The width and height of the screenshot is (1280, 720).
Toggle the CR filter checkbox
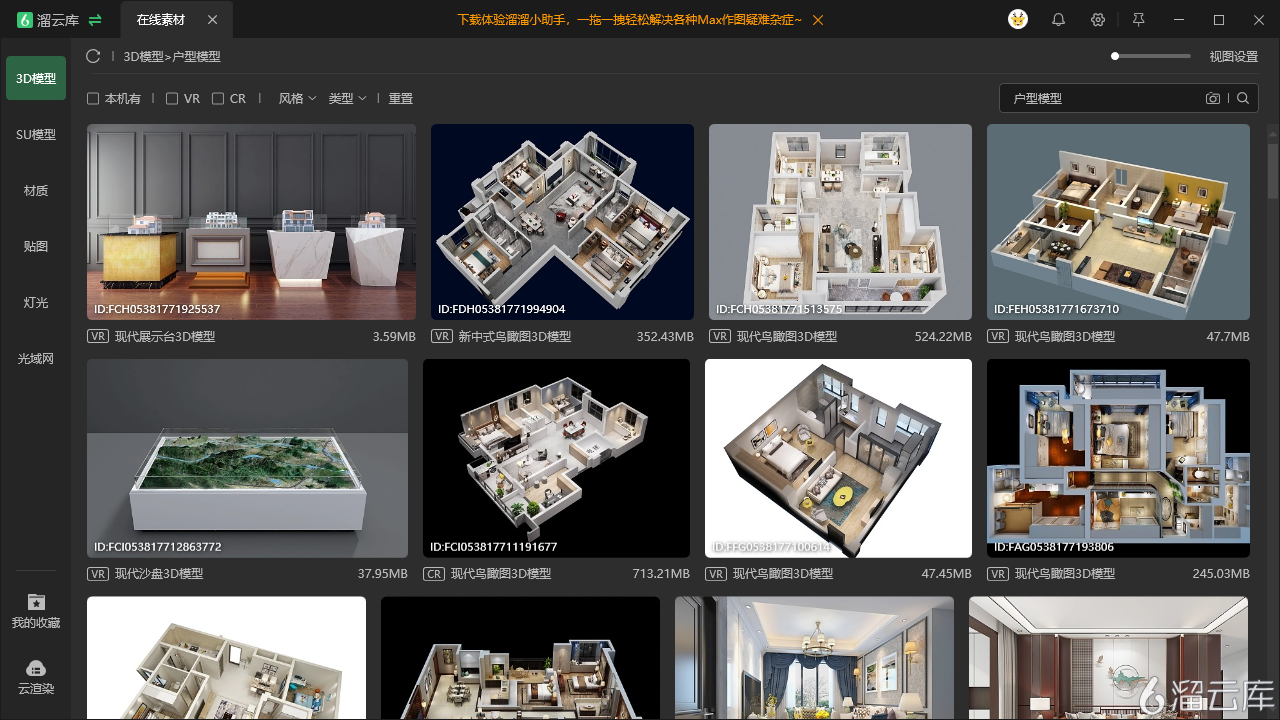[218, 99]
